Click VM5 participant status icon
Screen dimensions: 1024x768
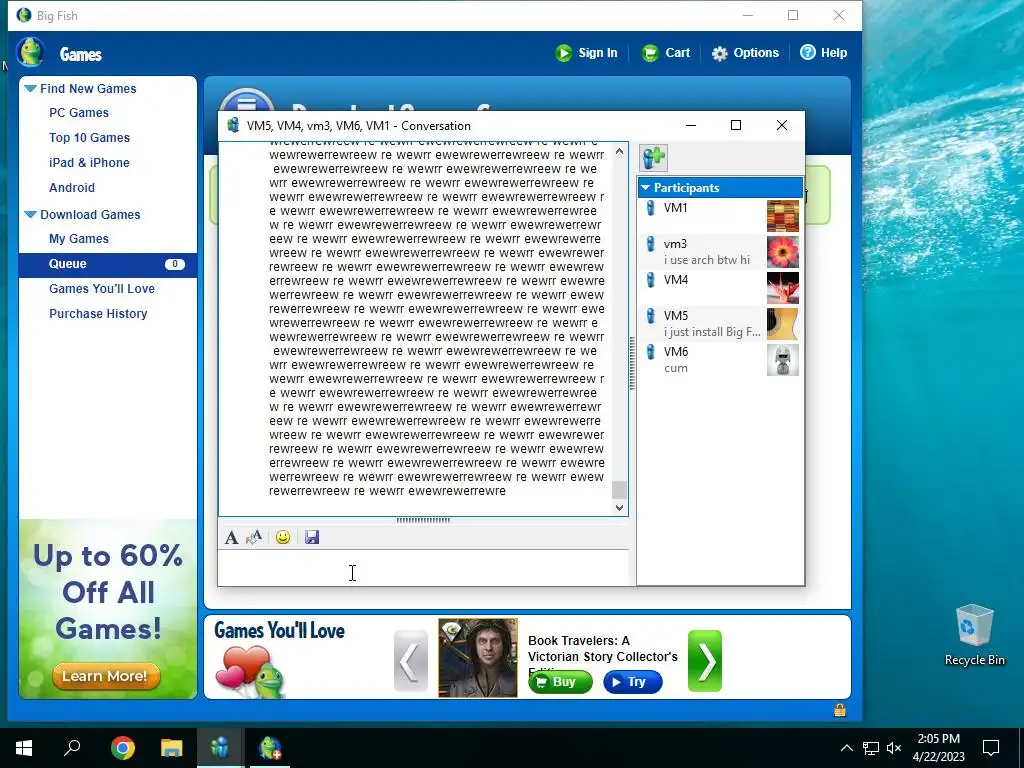[x=650, y=315]
